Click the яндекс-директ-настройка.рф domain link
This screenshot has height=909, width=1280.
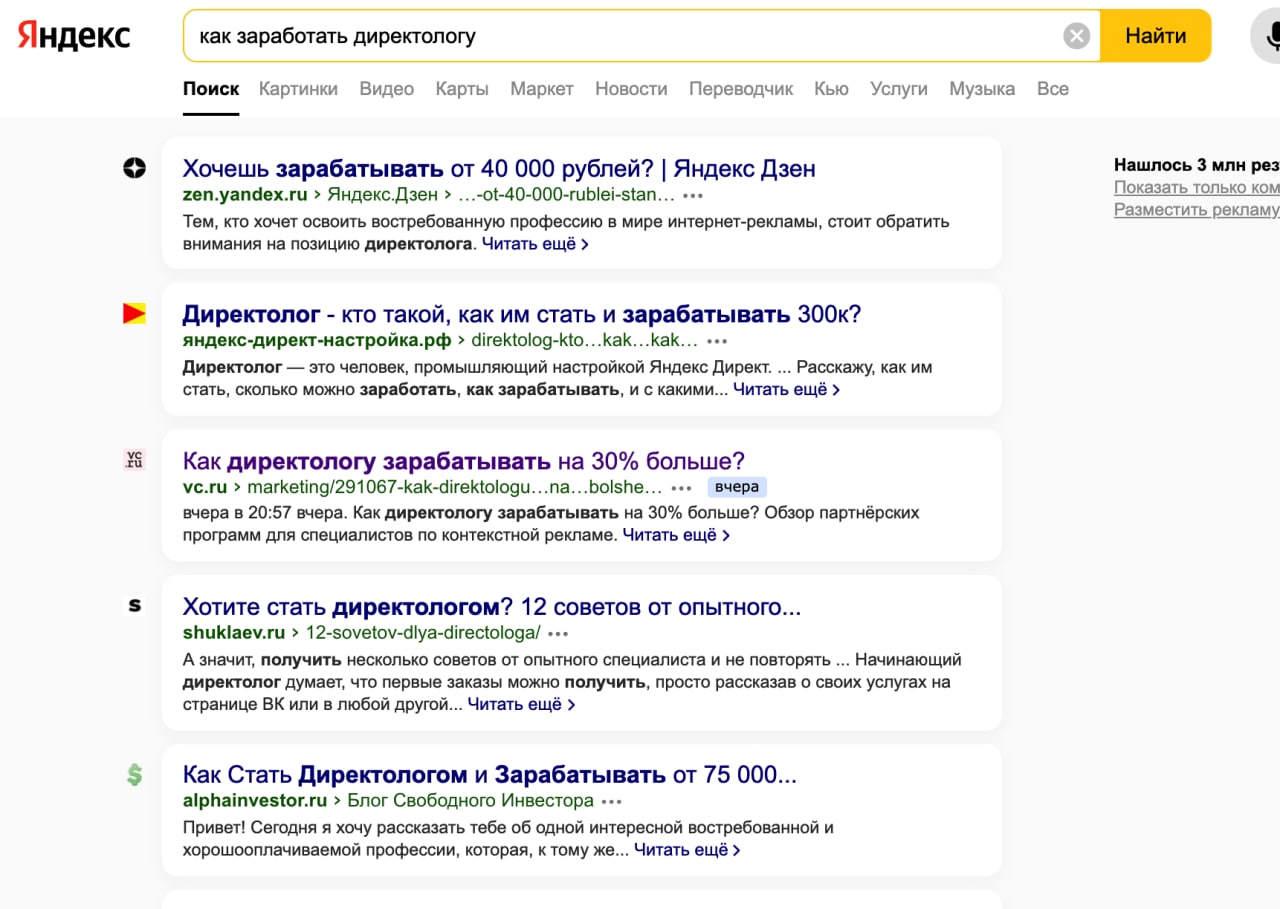coord(317,341)
